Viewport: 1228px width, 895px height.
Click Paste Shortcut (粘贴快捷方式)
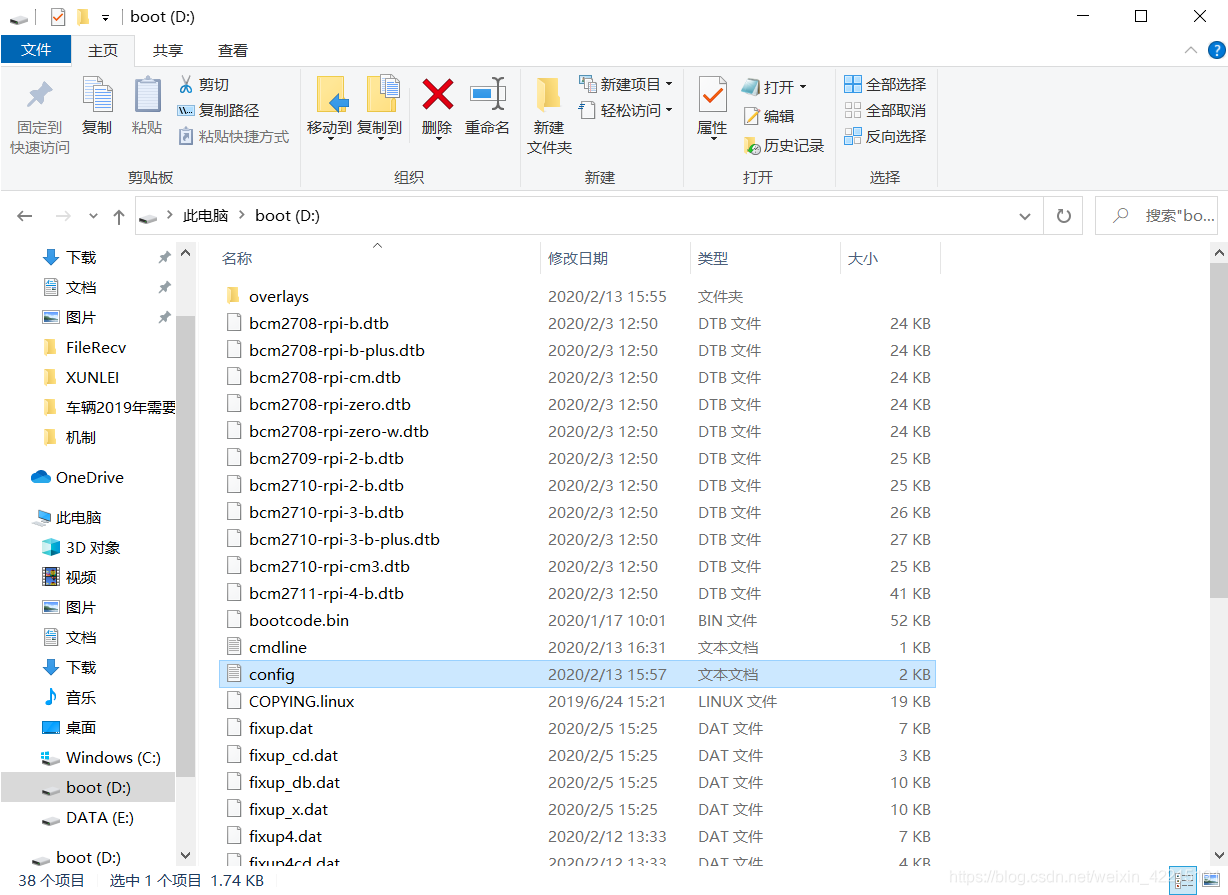234,136
